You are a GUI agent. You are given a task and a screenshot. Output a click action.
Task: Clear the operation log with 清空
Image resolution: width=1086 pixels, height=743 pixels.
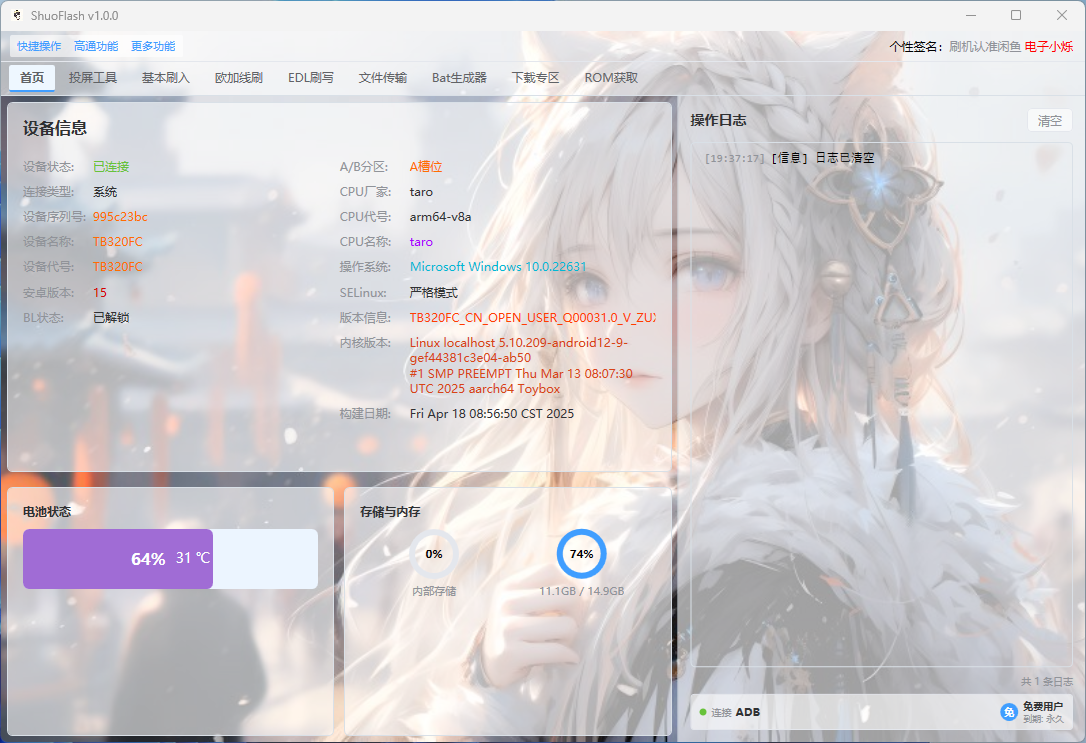[1049, 121]
